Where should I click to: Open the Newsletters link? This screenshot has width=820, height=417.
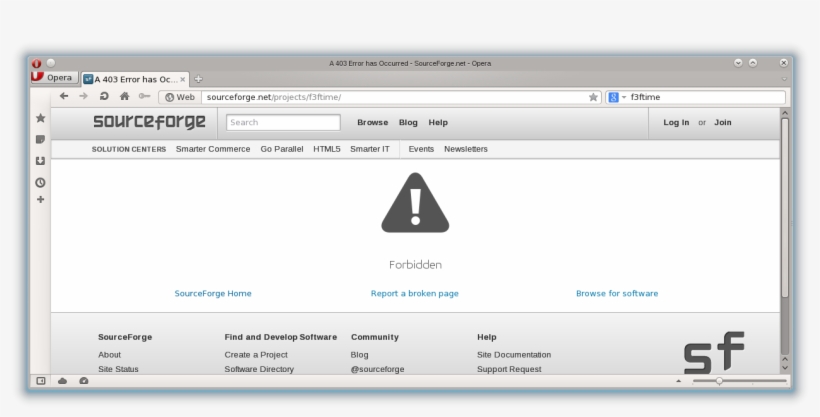(x=465, y=149)
